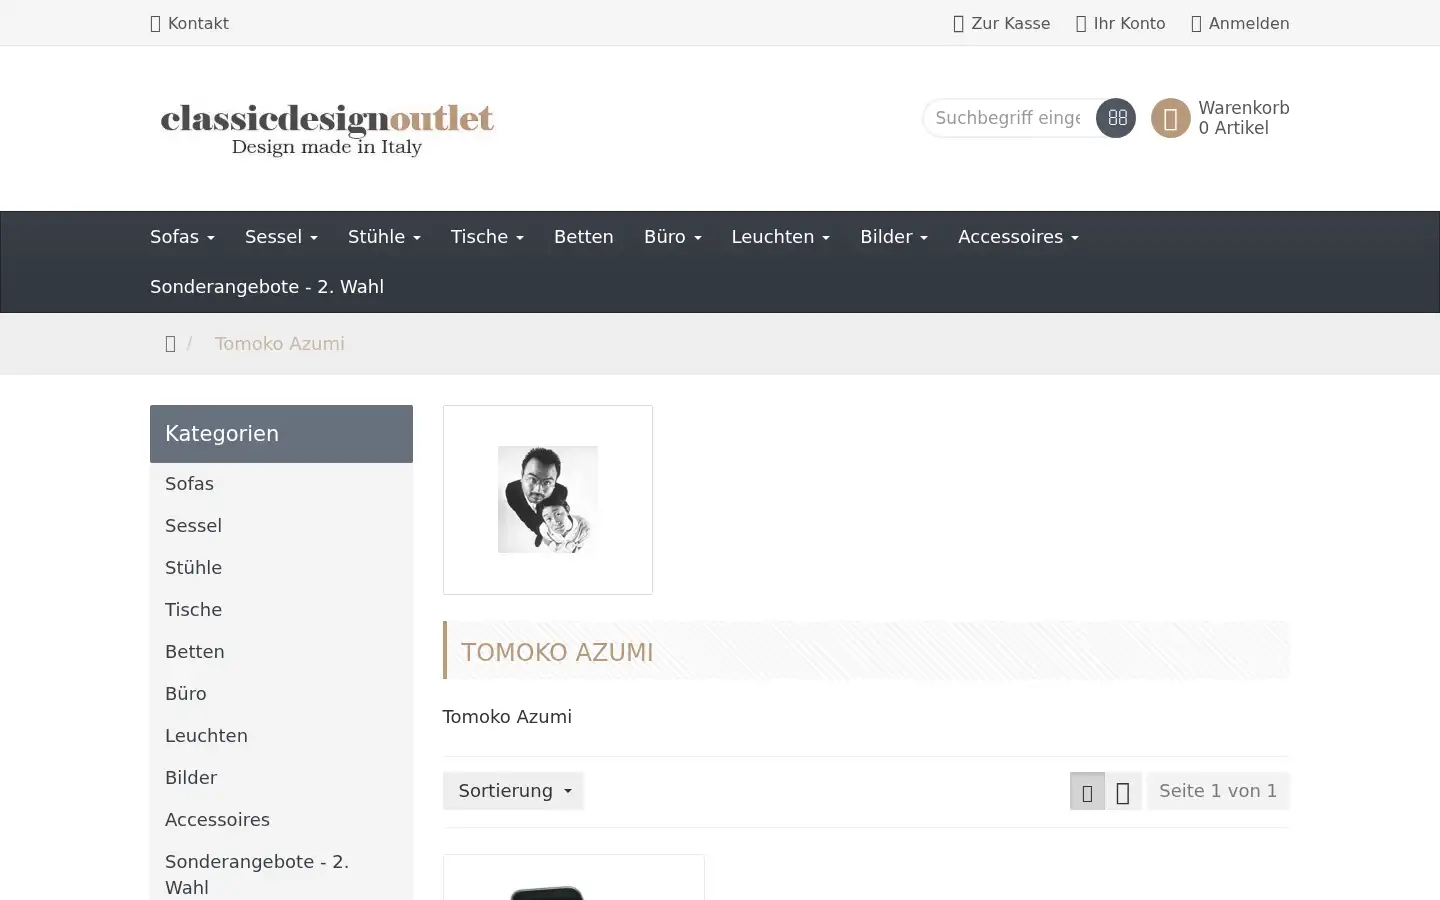Viewport: 1440px width, 900px height.
Task: Click the Tomoko Azumi designer photo
Action: coord(548,499)
